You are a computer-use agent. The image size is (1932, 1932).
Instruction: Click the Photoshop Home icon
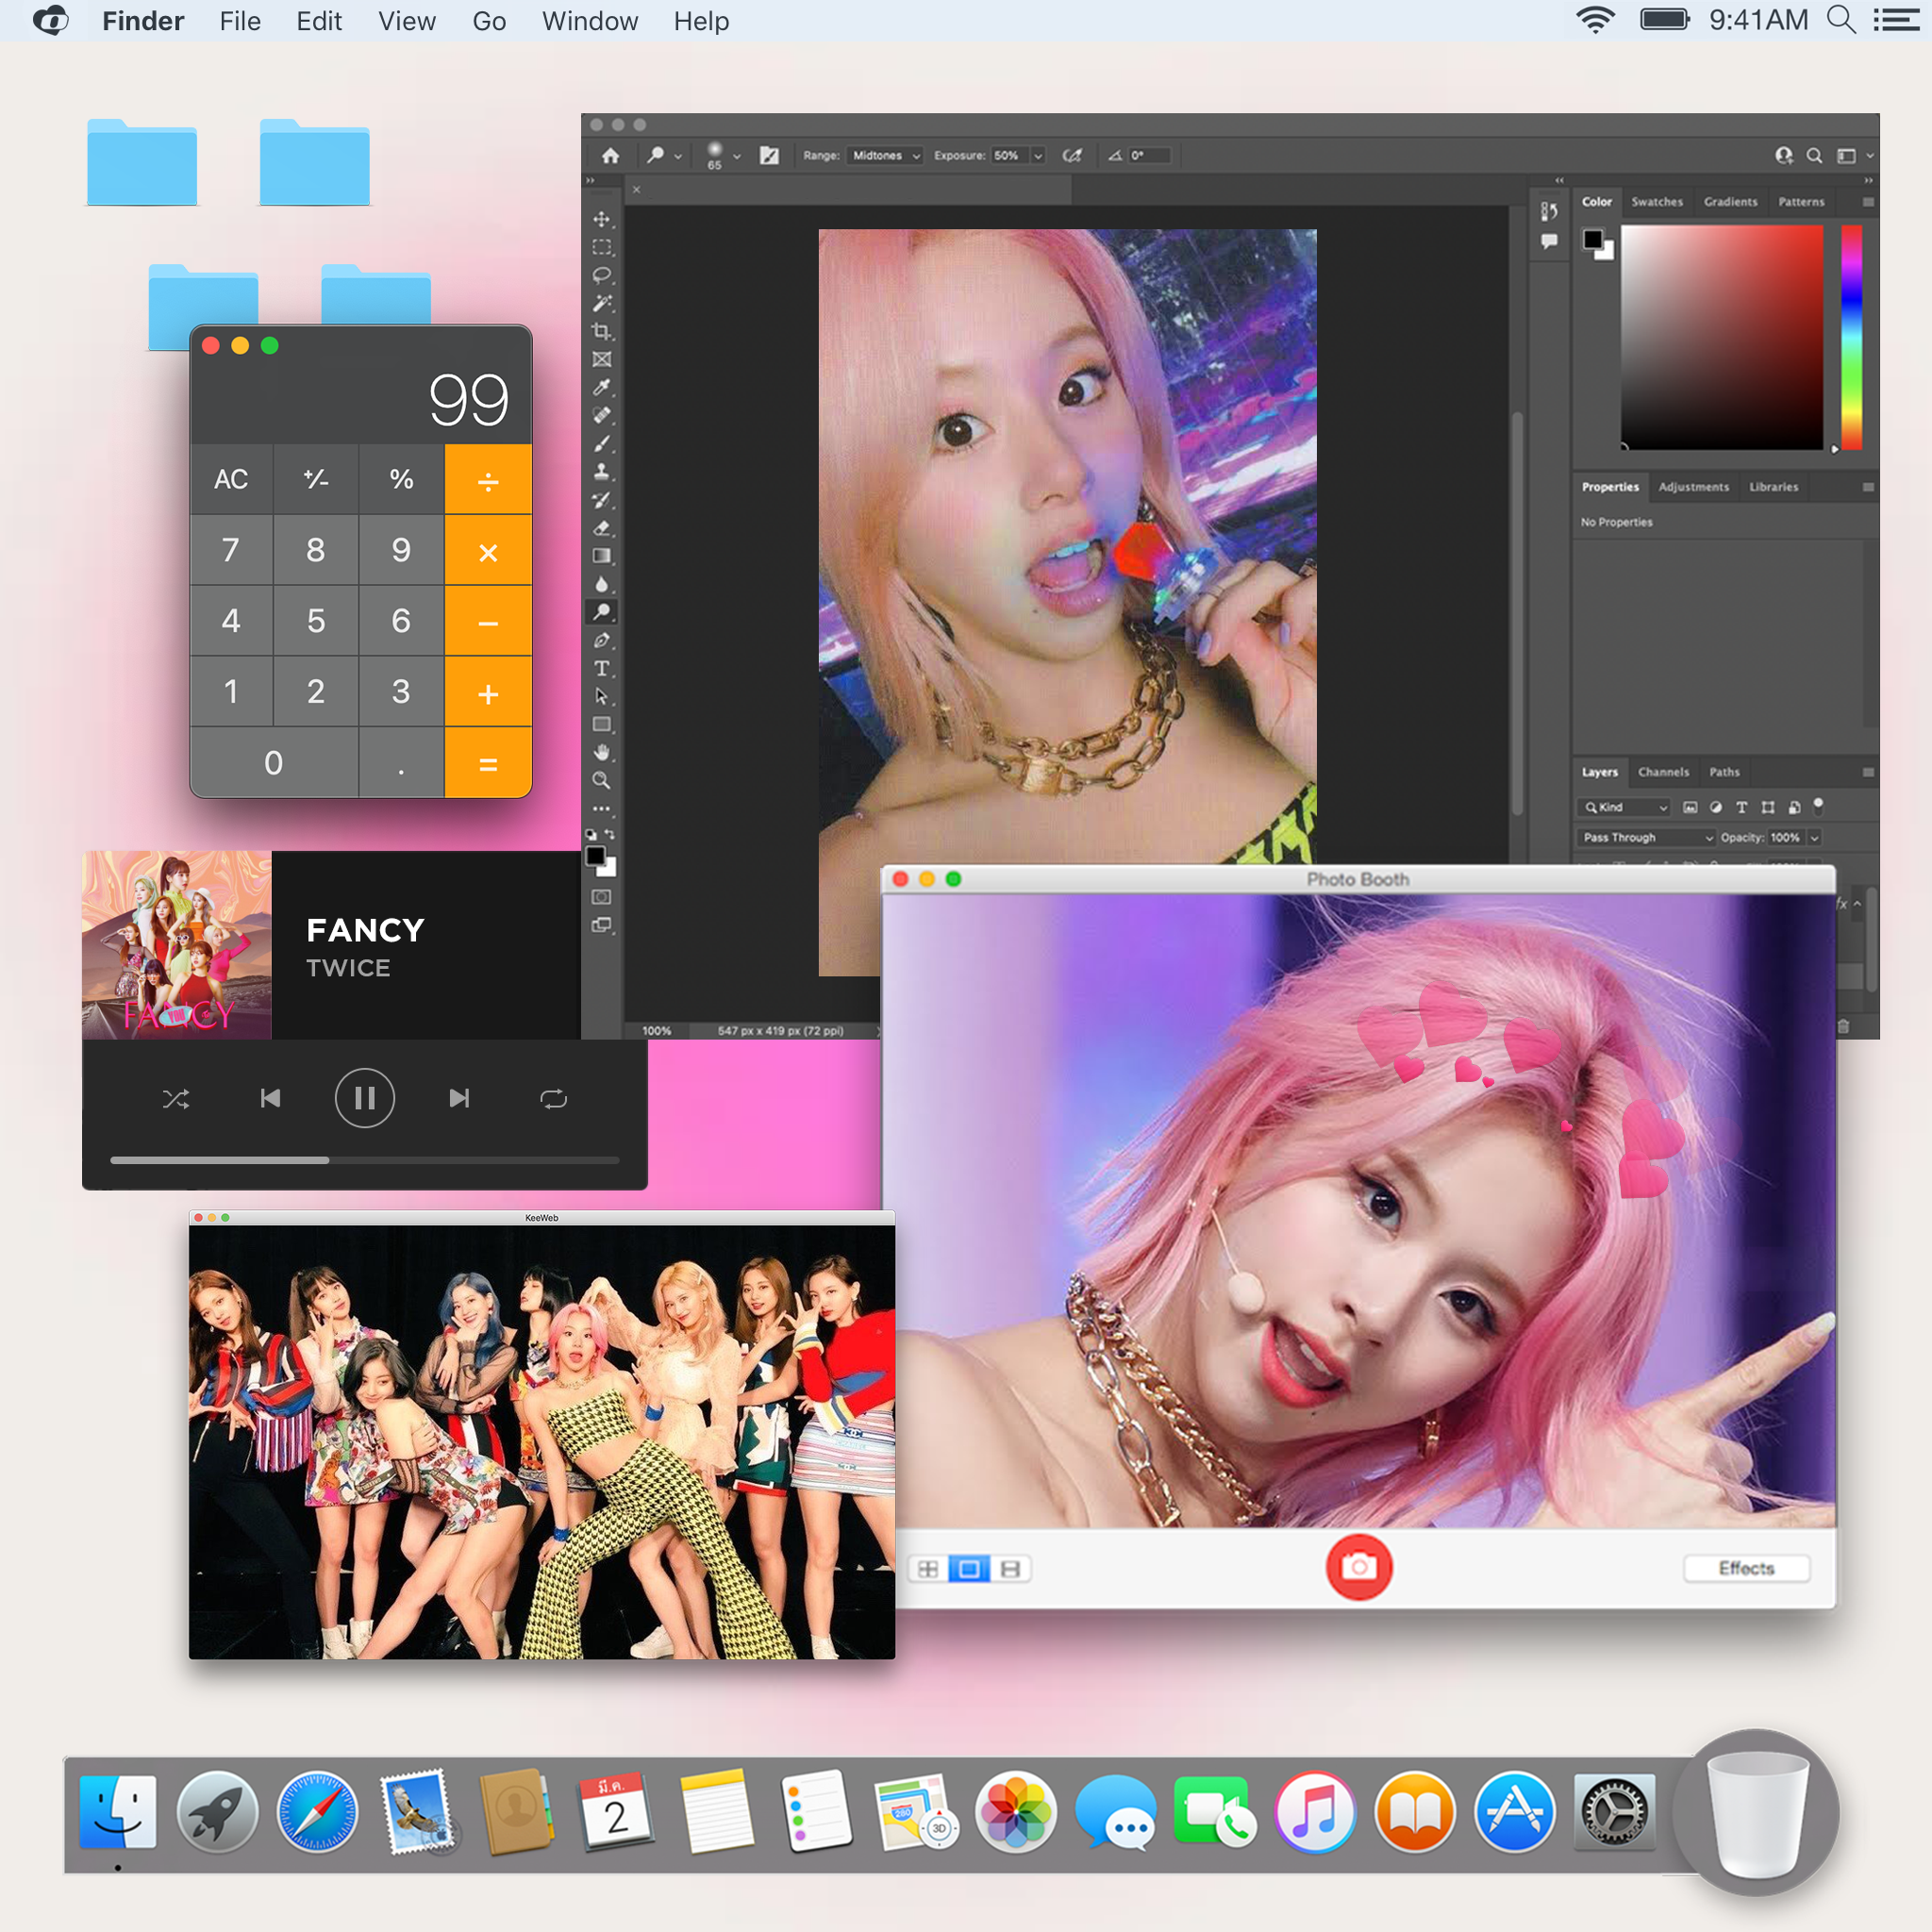coord(611,156)
